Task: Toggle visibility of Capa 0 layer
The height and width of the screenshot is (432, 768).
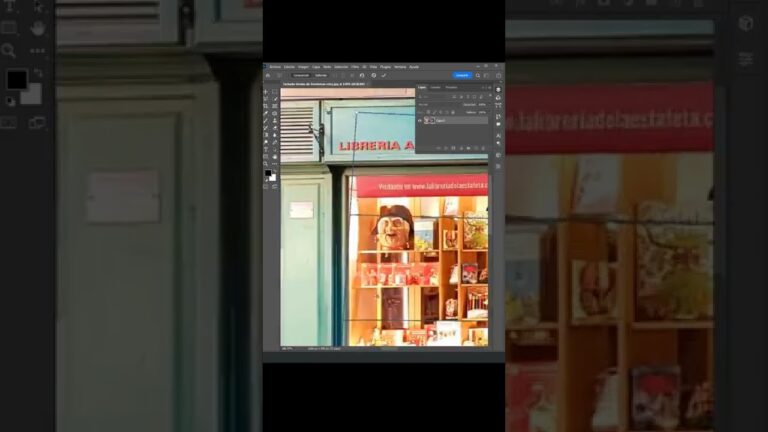Action: [420, 120]
